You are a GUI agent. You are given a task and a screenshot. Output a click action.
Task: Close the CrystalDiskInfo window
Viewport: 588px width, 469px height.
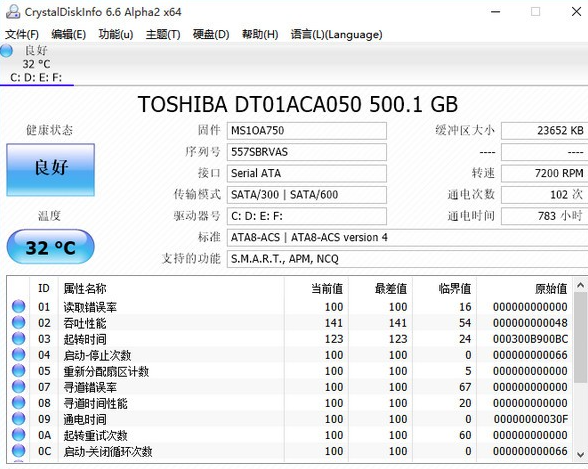[x=576, y=12]
